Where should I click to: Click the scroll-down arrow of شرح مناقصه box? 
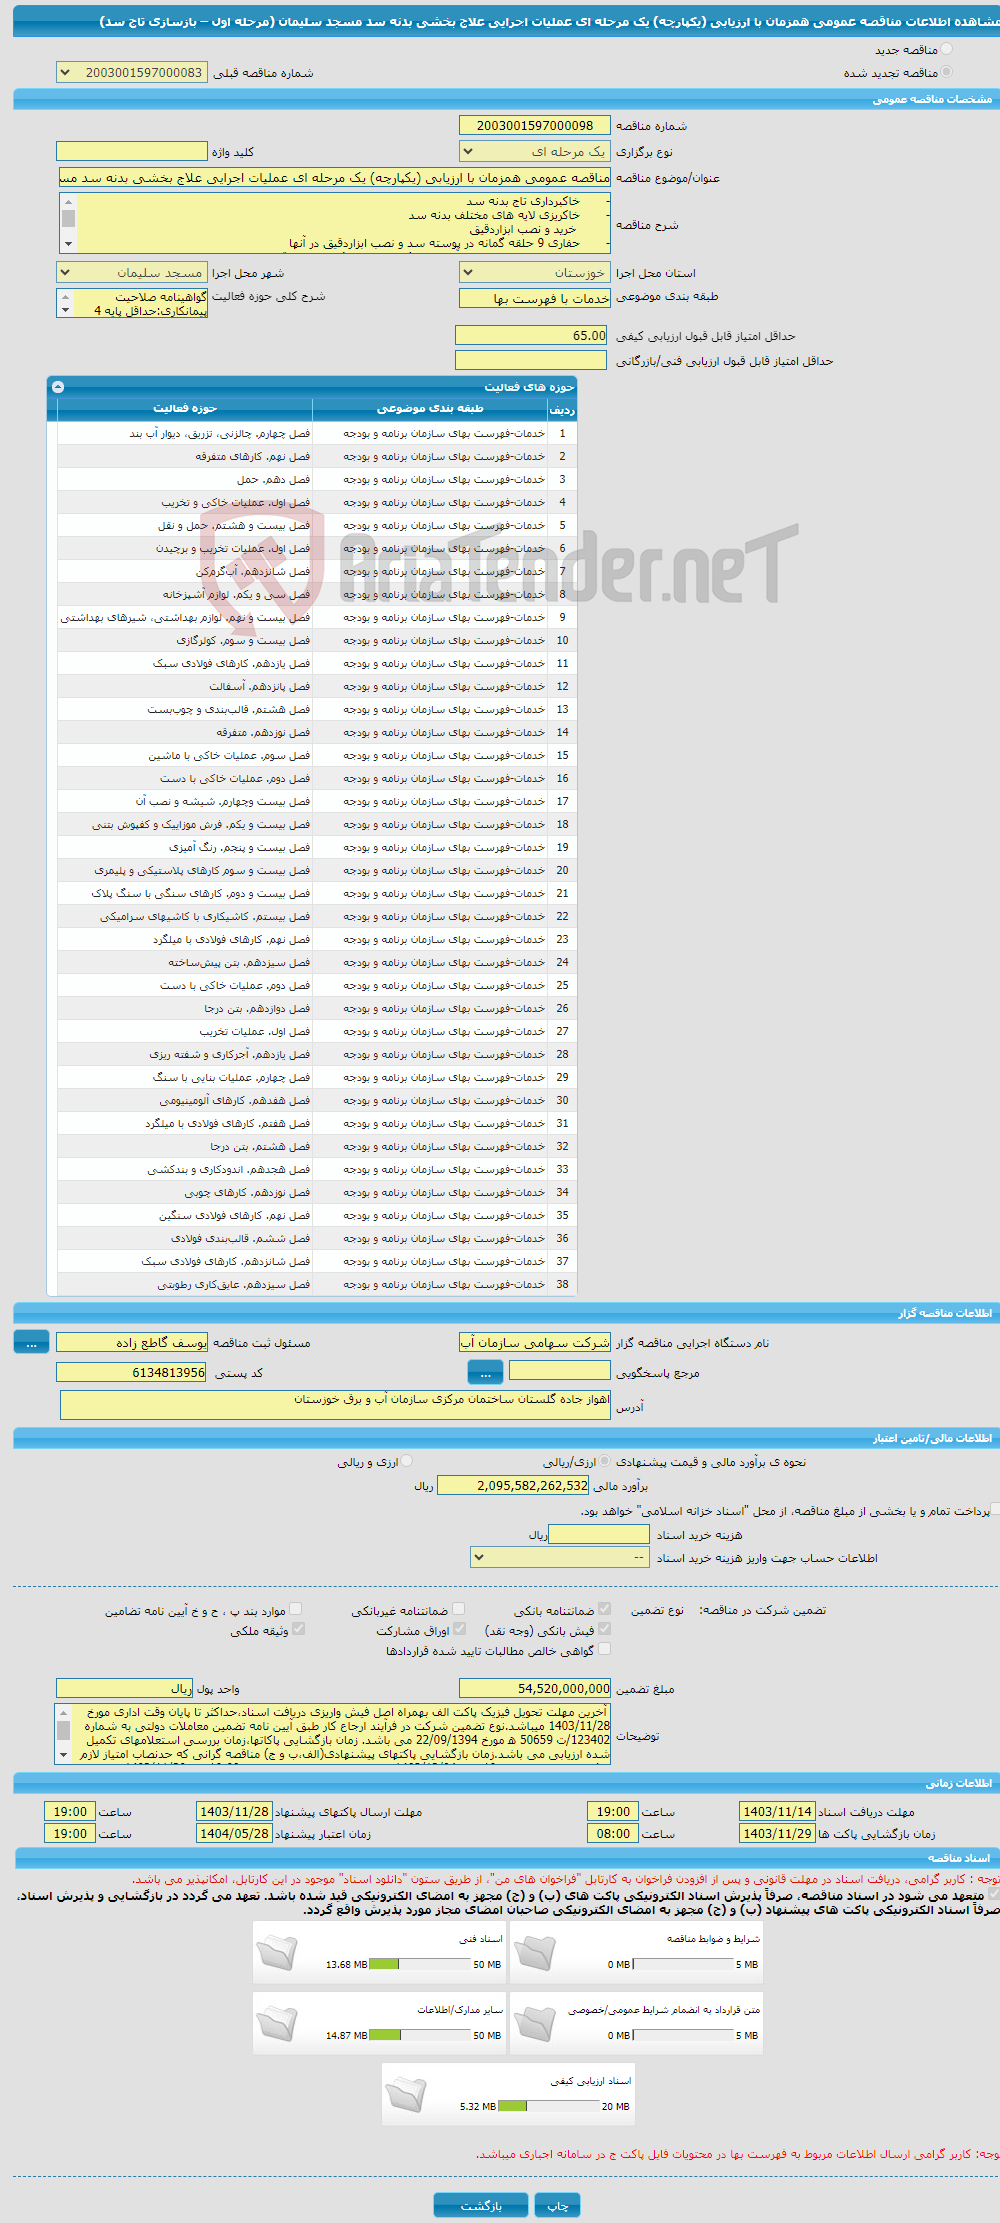pos(68,243)
